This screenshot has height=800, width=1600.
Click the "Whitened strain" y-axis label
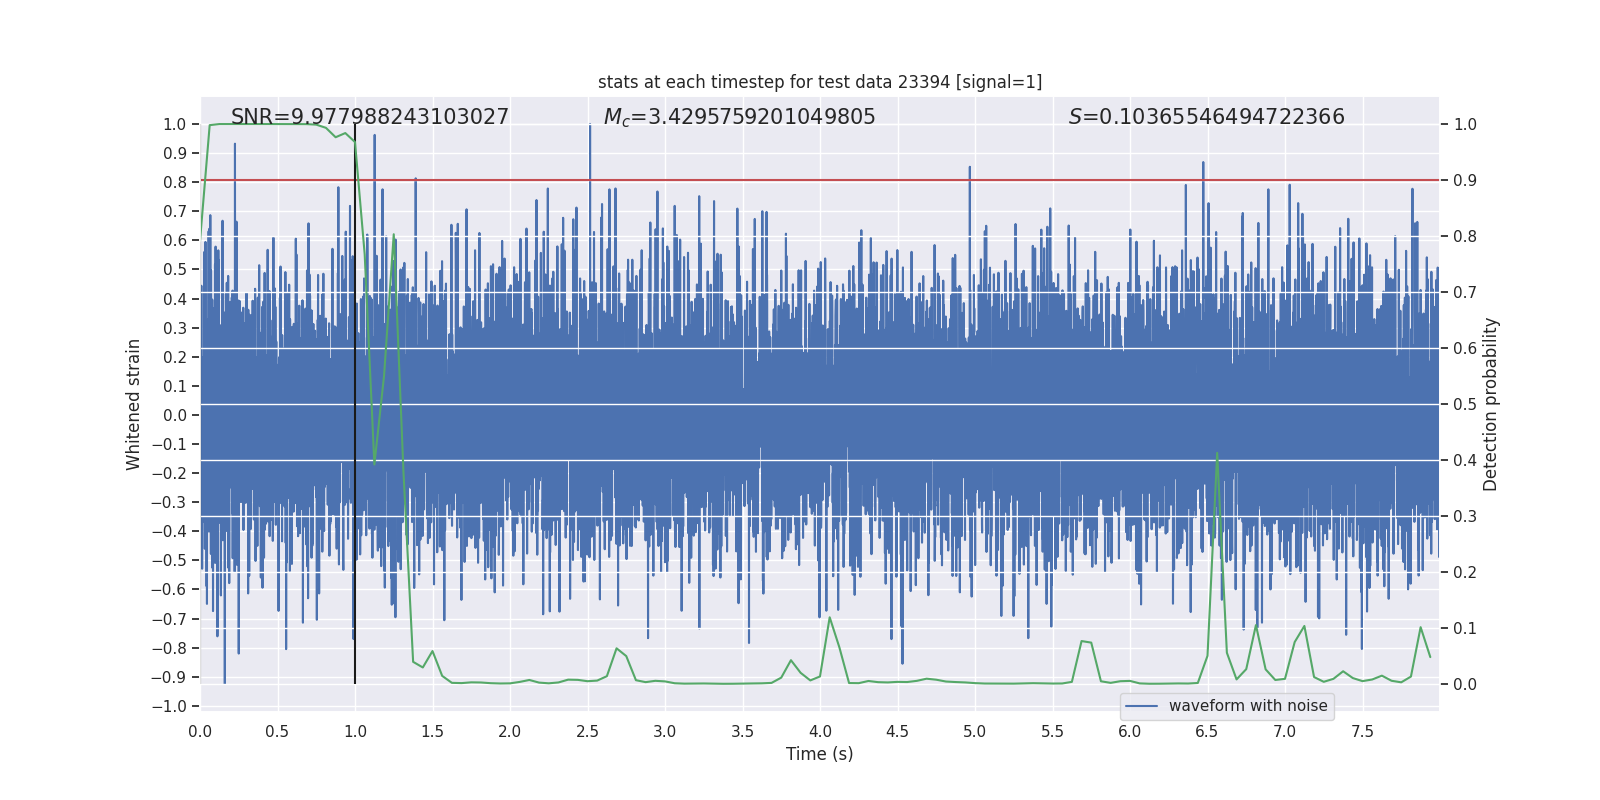click(134, 405)
